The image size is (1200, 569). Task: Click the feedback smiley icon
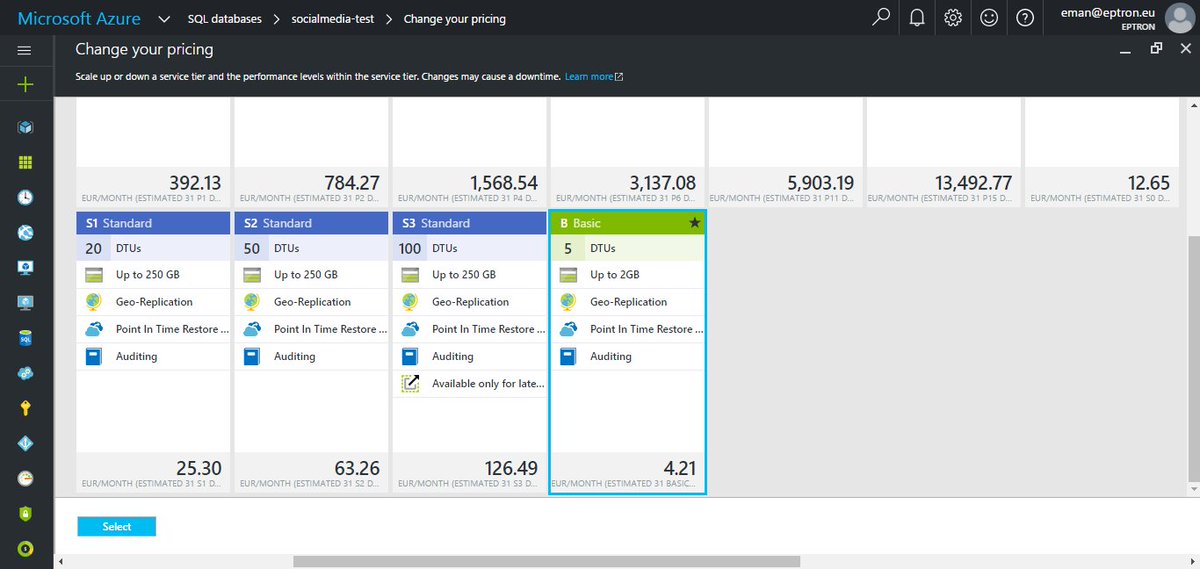[x=989, y=18]
